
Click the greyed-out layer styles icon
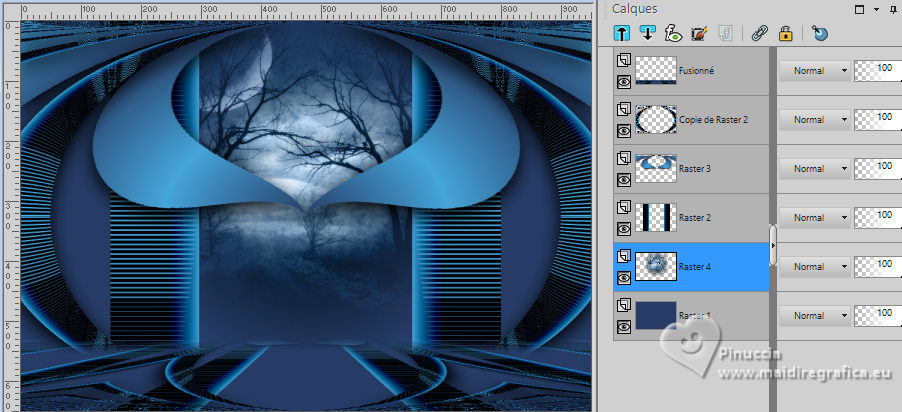[725, 34]
